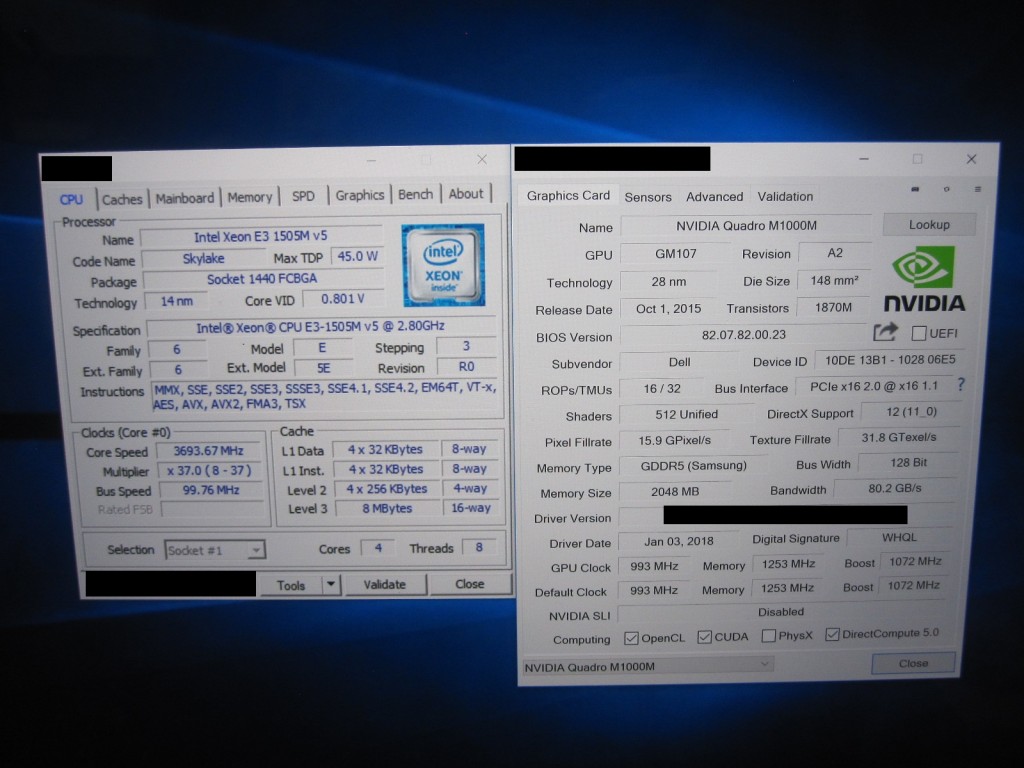Open the Socket #1 selection dropdown
The height and width of the screenshot is (768, 1024).
214,550
